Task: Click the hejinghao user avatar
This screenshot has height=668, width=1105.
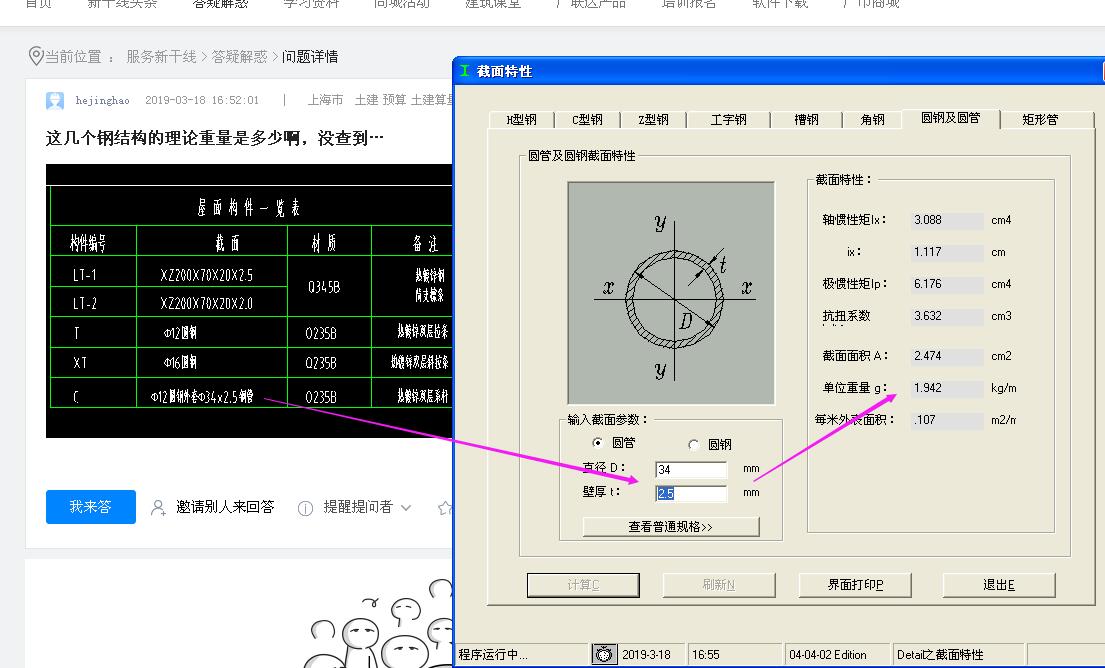Action: pyautogui.click(x=55, y=101)
